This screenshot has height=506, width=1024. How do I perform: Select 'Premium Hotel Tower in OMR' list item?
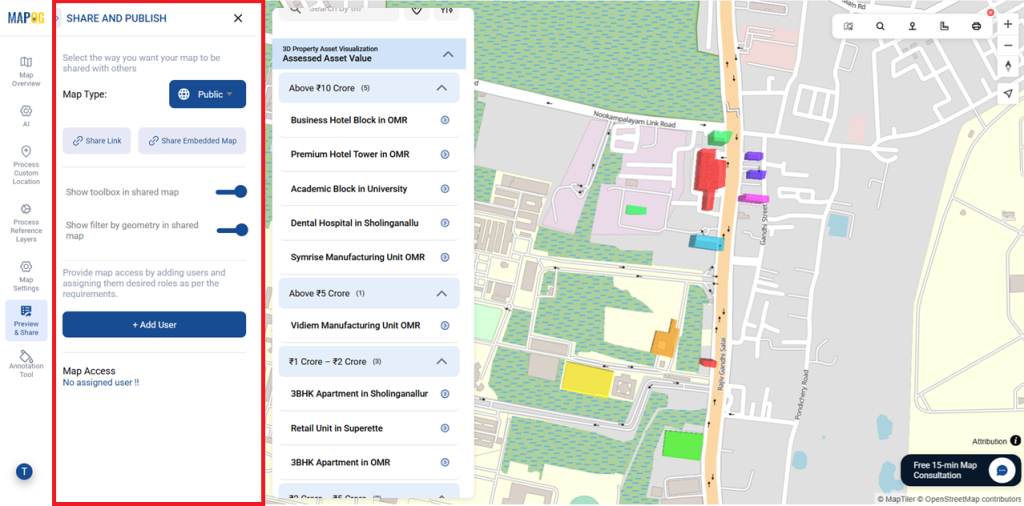pos(369,155)
